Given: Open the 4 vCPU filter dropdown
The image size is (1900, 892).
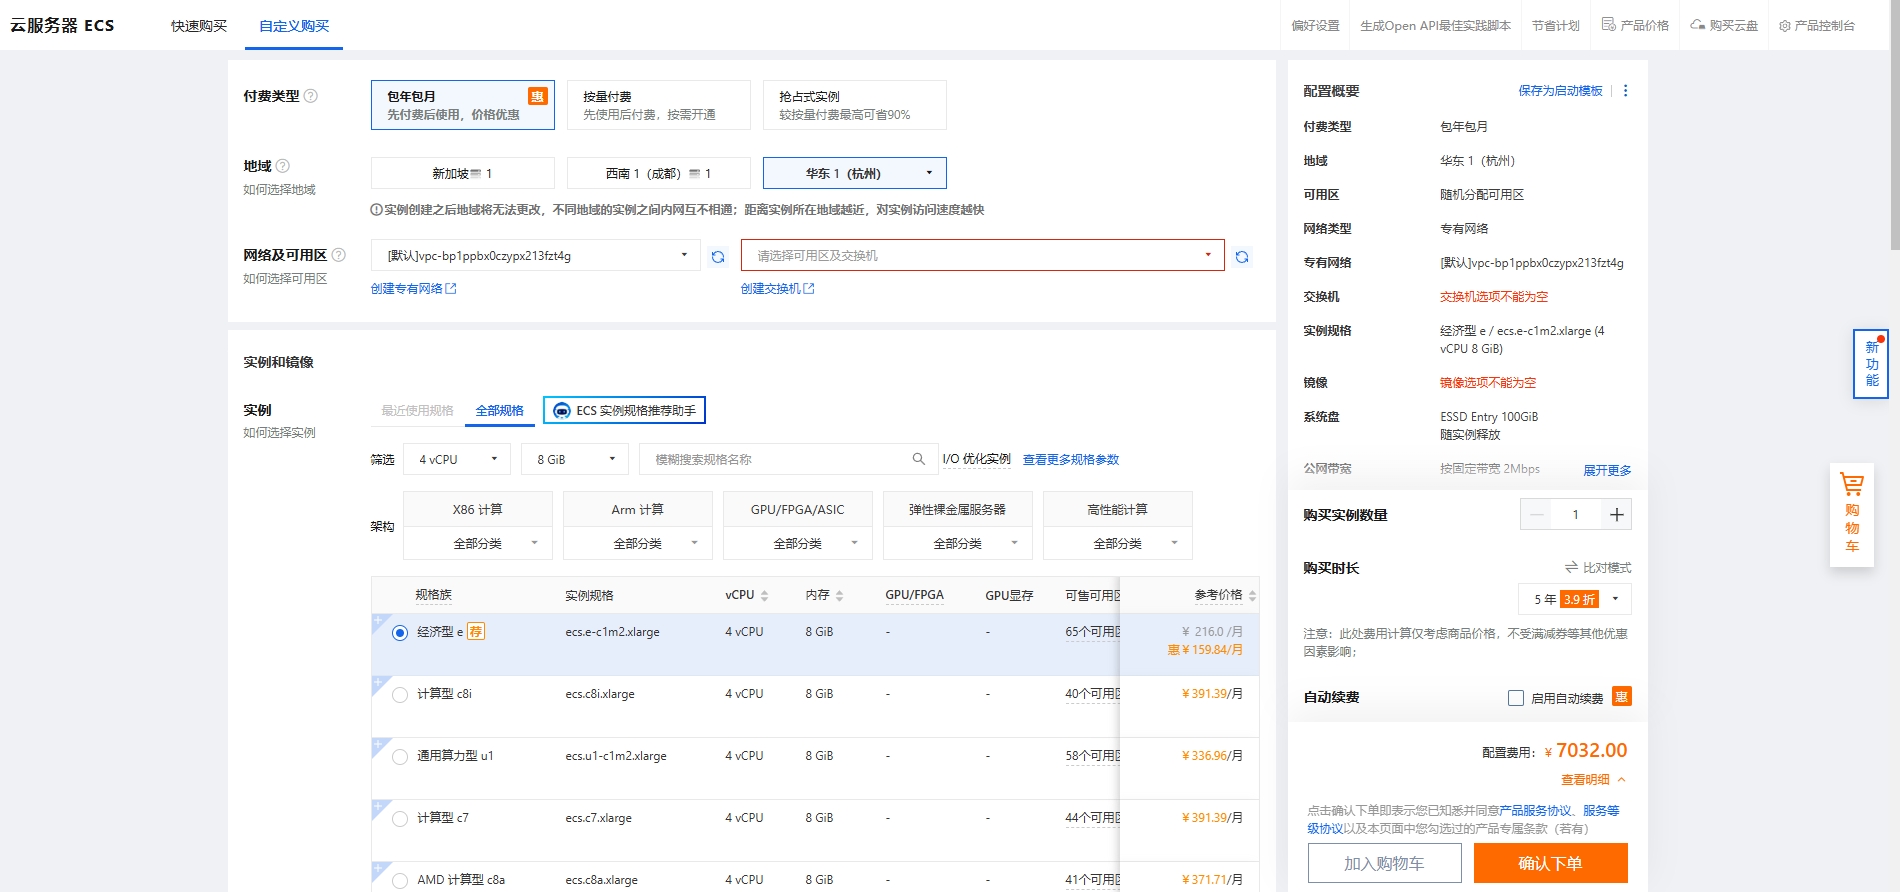Looking at the screenshot, I should (457, 459).
